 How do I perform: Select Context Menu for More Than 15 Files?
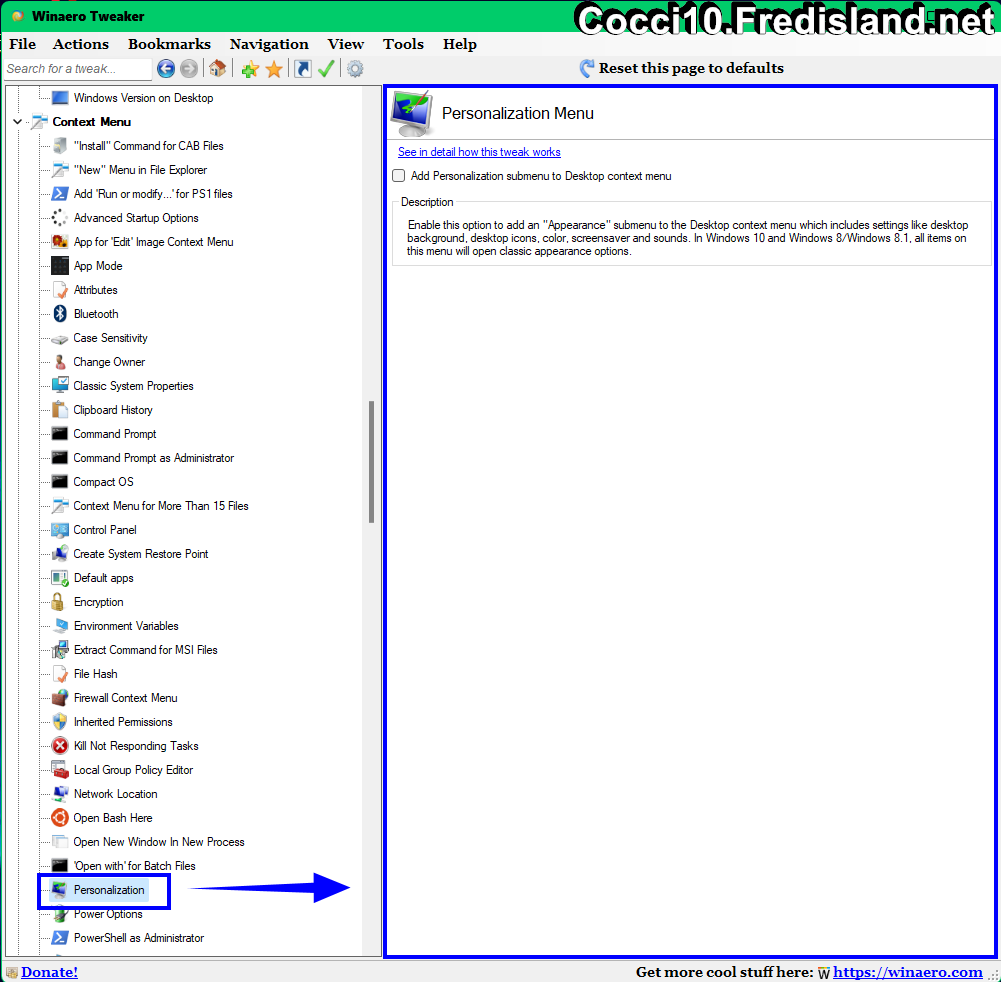click(161, 506)
